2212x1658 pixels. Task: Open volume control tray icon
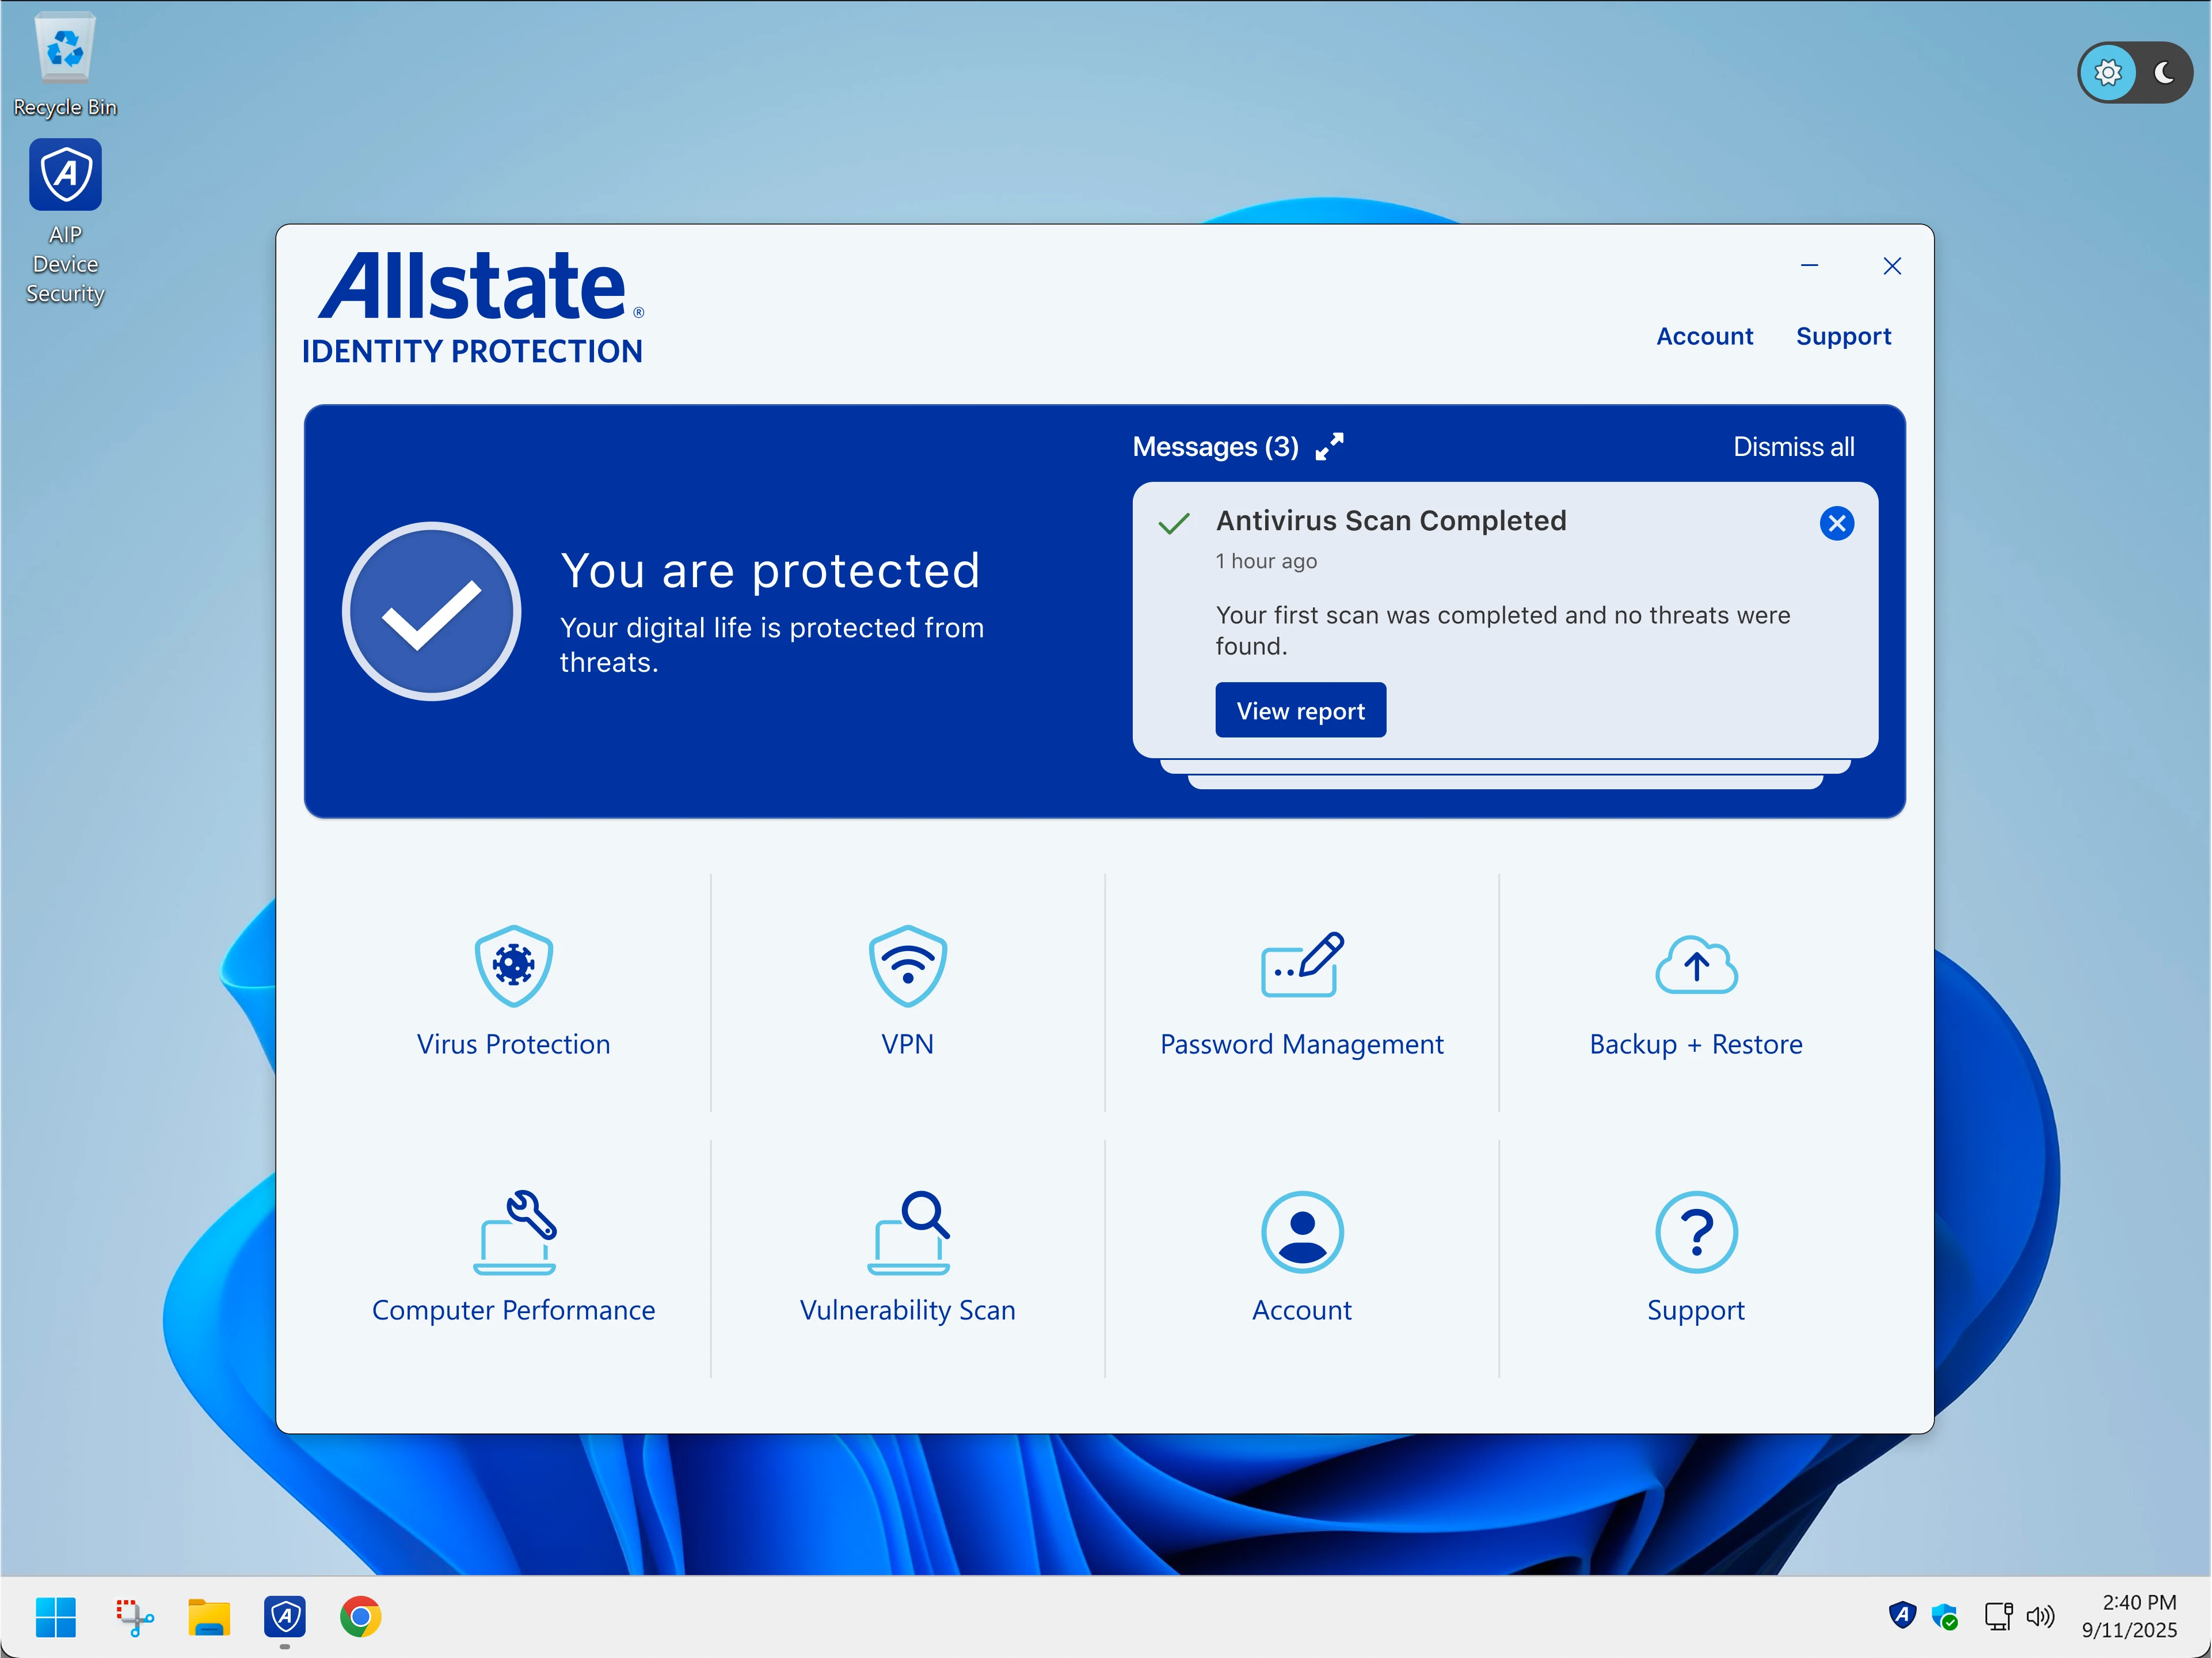click(2040, 1616)
